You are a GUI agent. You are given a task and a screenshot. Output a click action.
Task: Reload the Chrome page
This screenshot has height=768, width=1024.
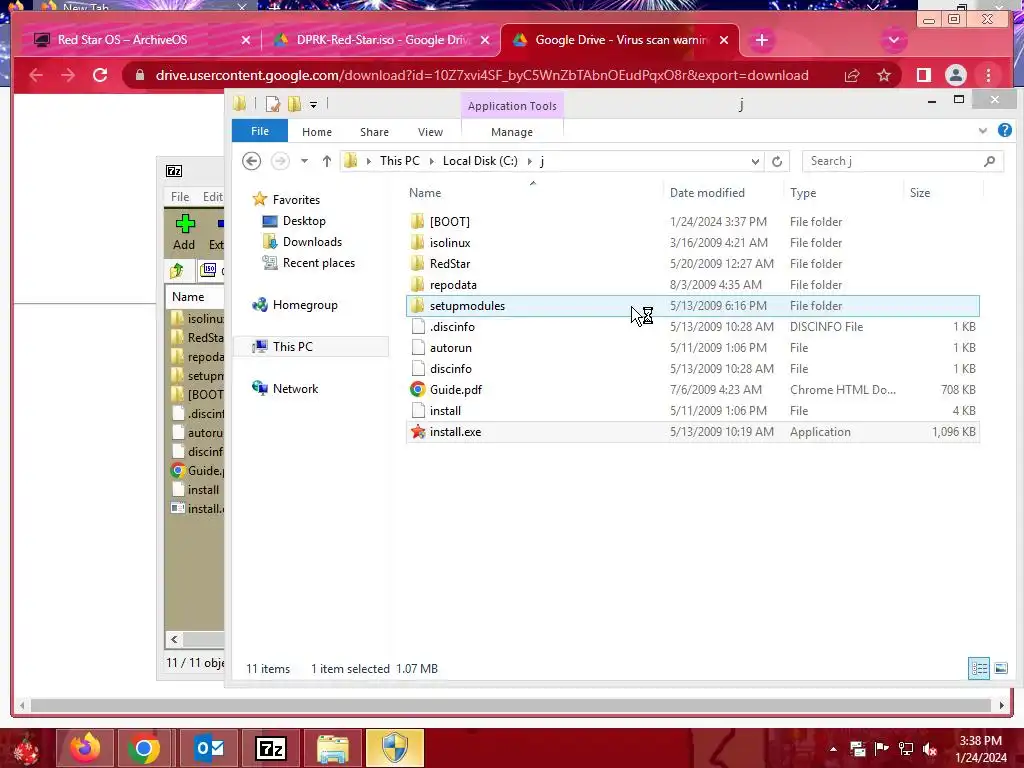click(x=100, y=75)
